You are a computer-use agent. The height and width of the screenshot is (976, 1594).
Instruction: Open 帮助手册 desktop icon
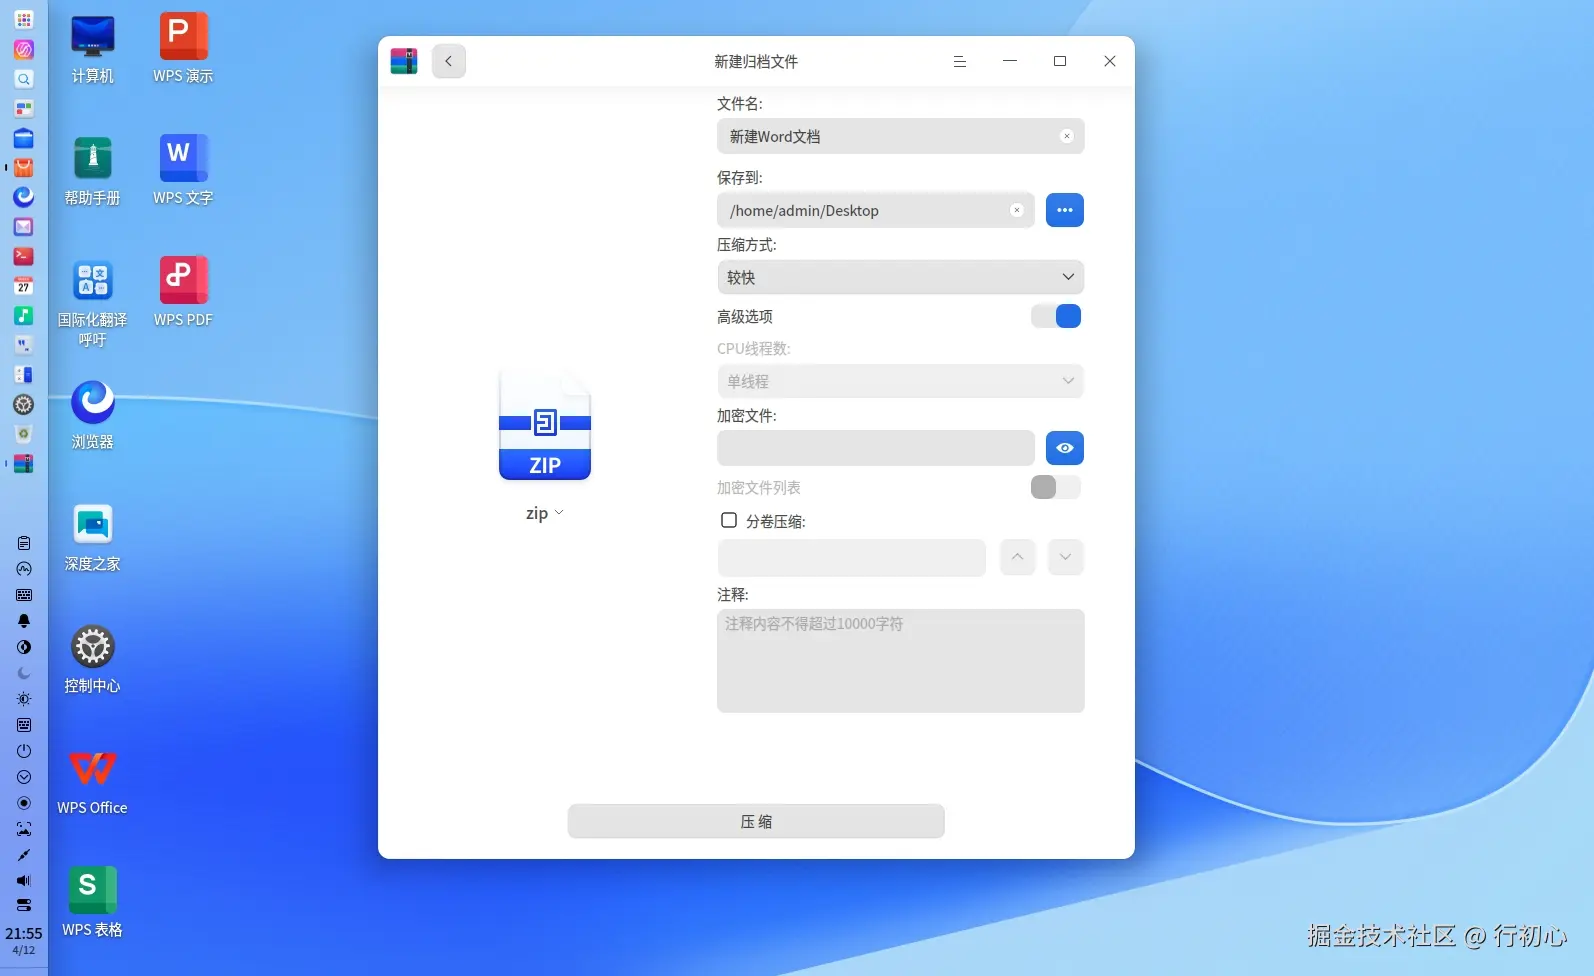coord(93,171)
